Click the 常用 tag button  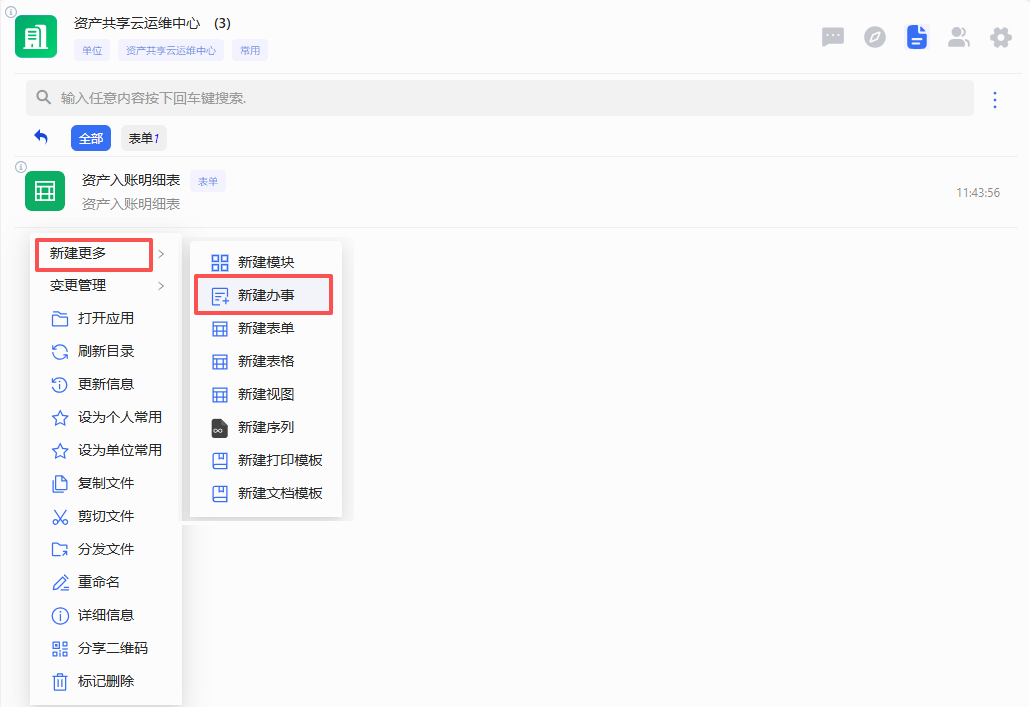pyautogui.click(x=249, y=50)
